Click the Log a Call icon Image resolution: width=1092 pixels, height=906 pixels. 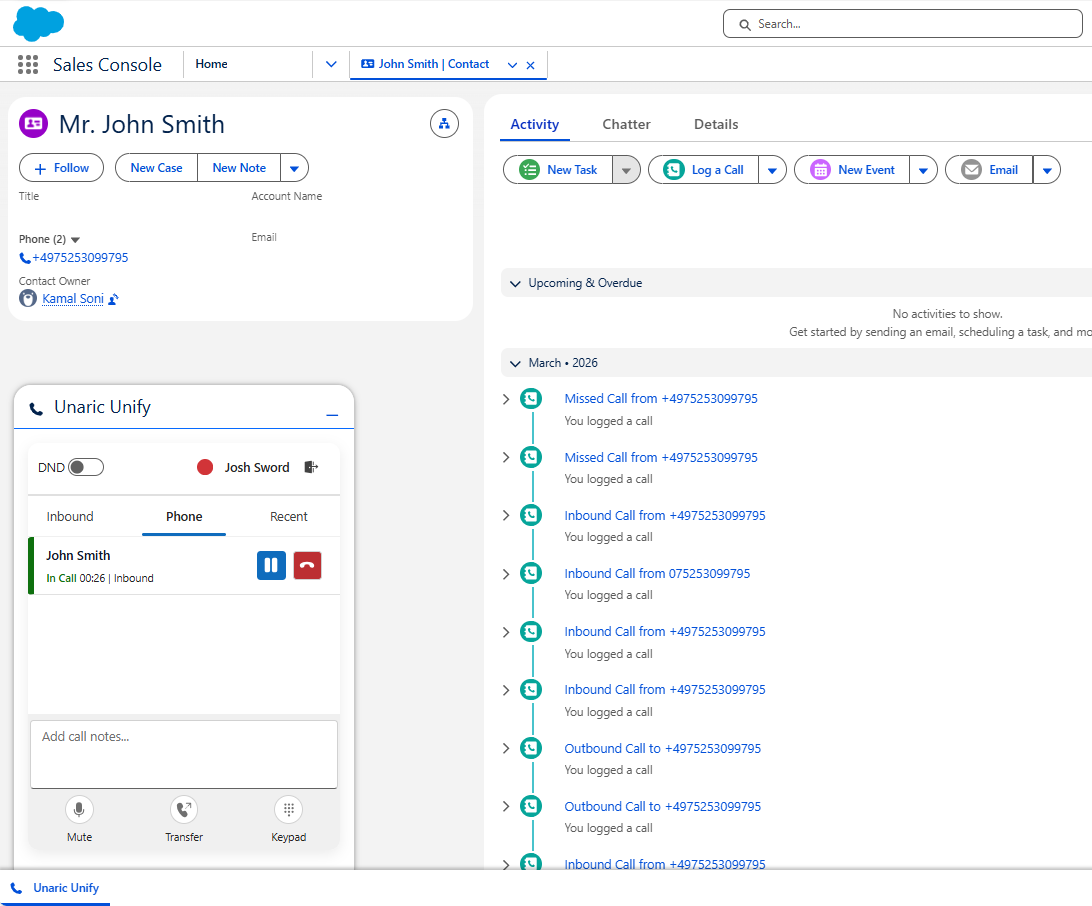click(x=673, y=169)
